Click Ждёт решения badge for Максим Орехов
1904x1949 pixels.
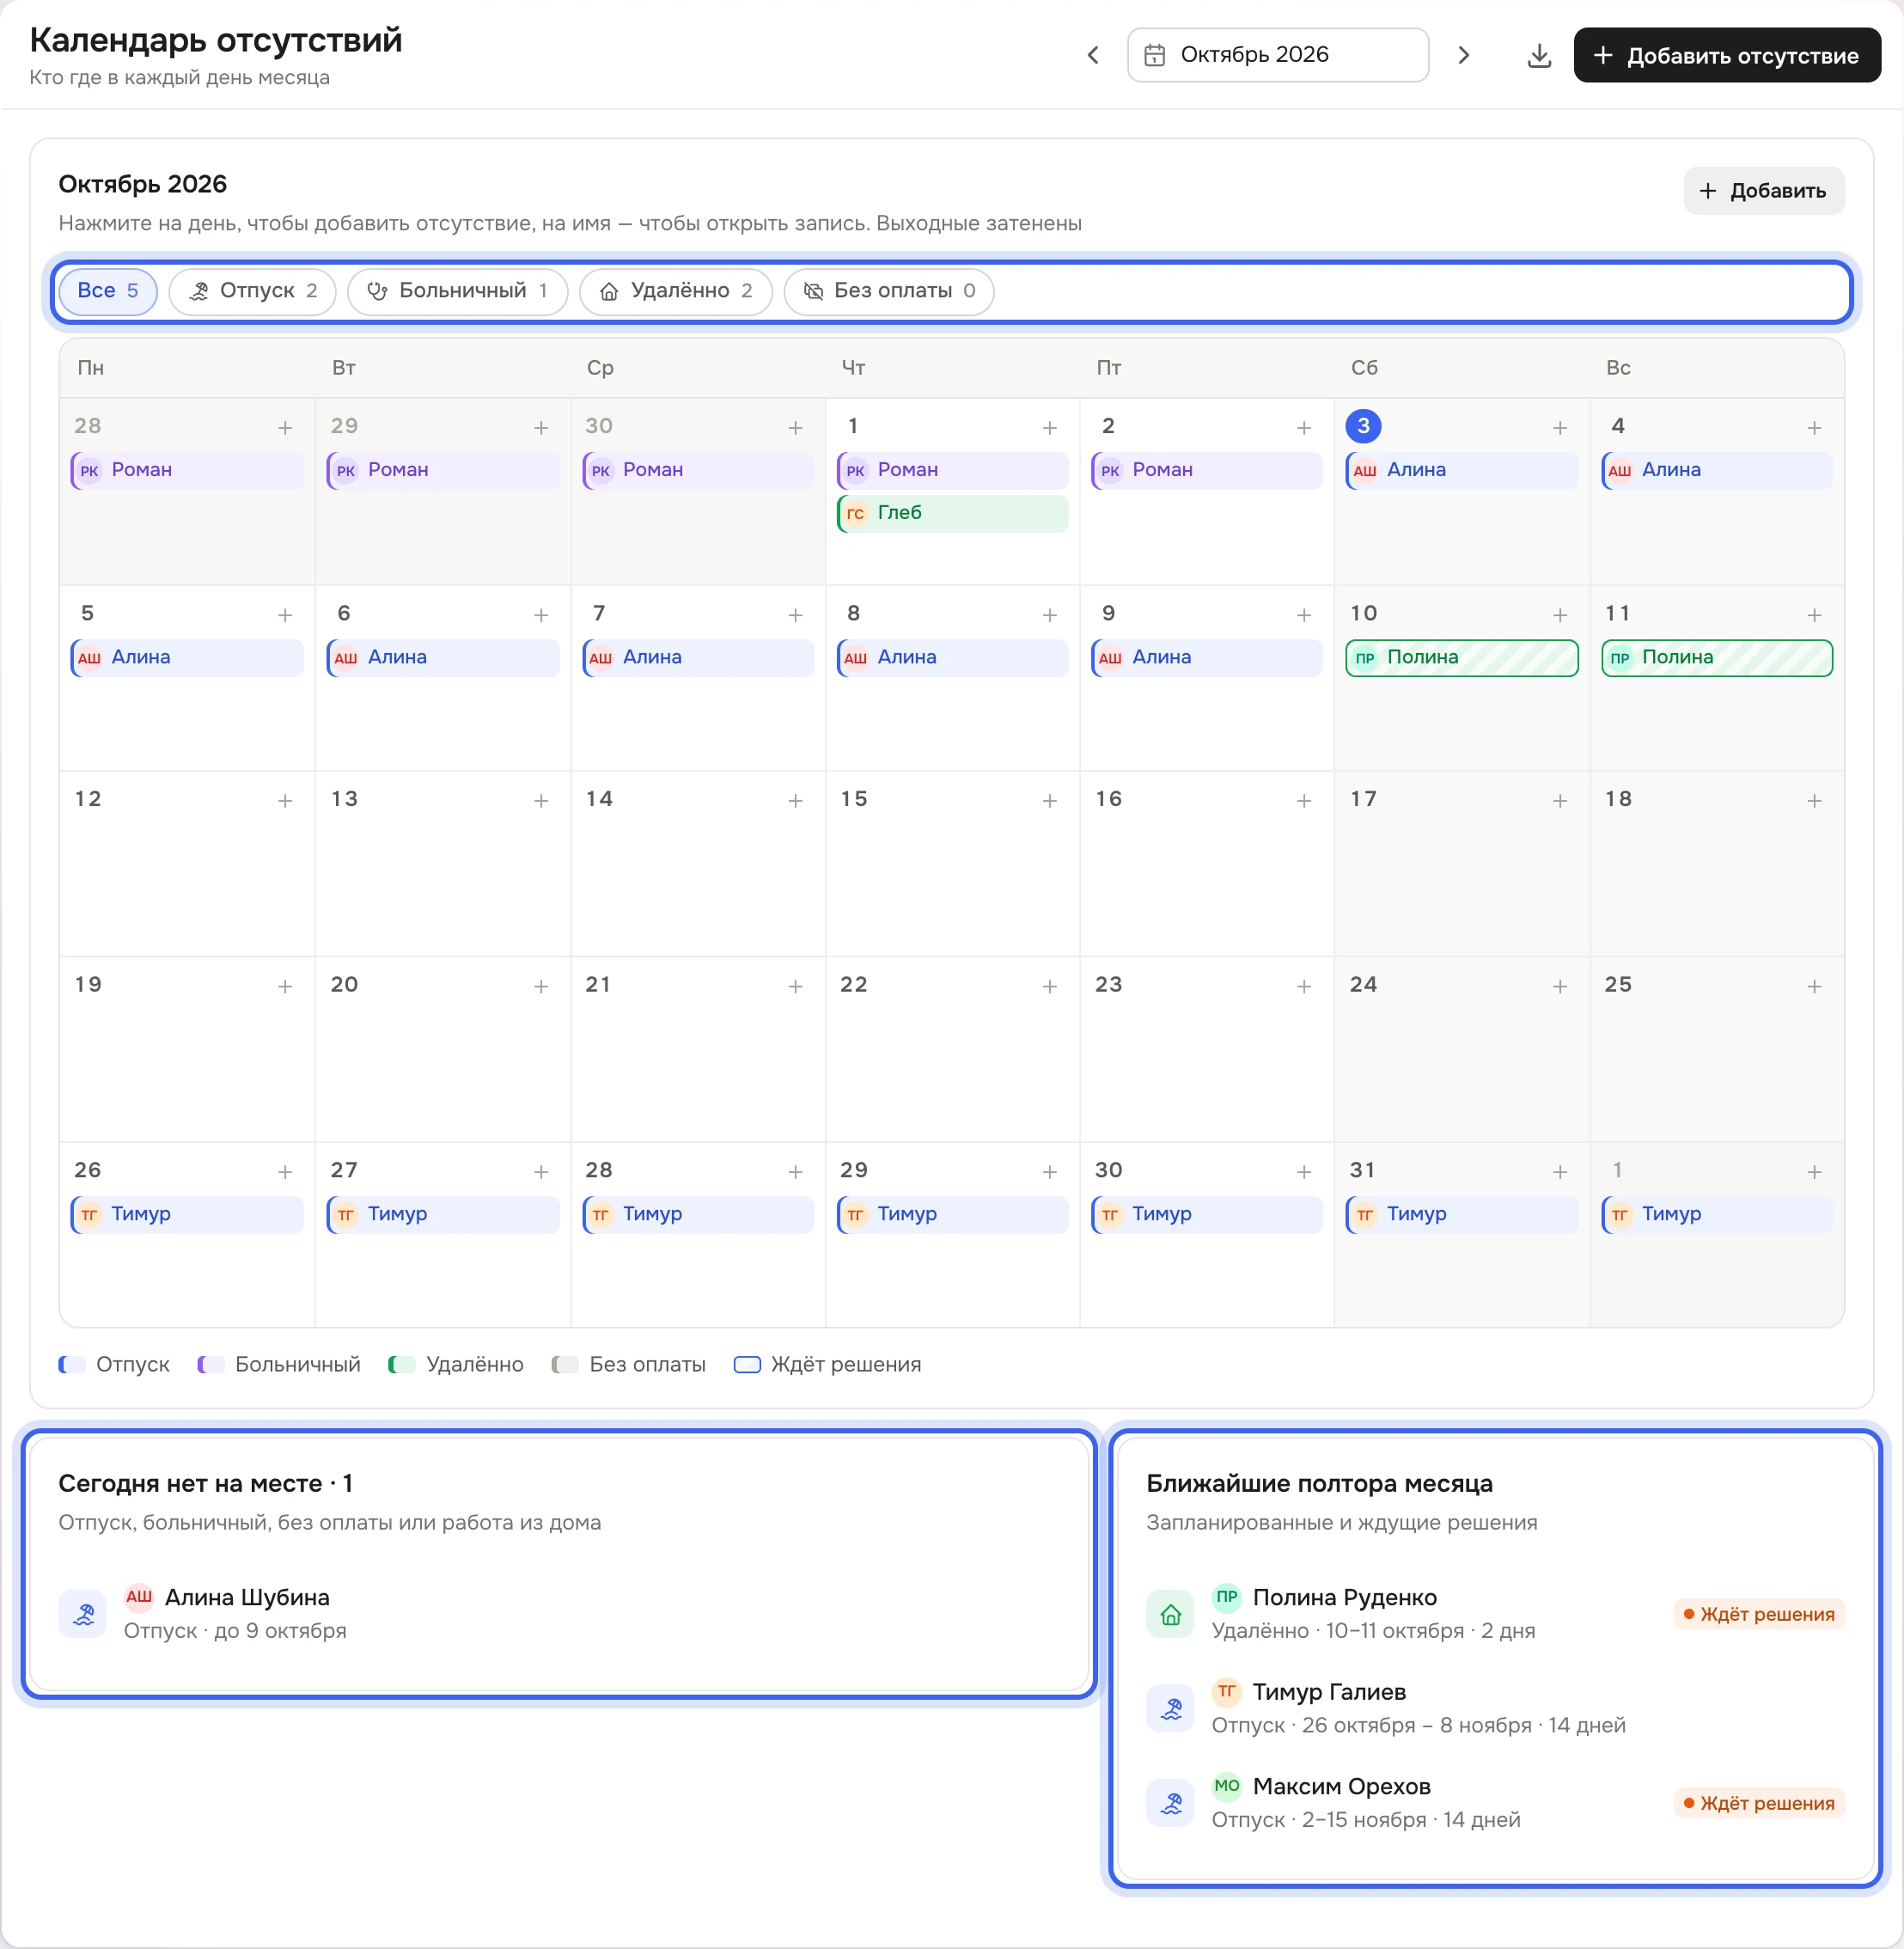(x=1759, y=1803)
